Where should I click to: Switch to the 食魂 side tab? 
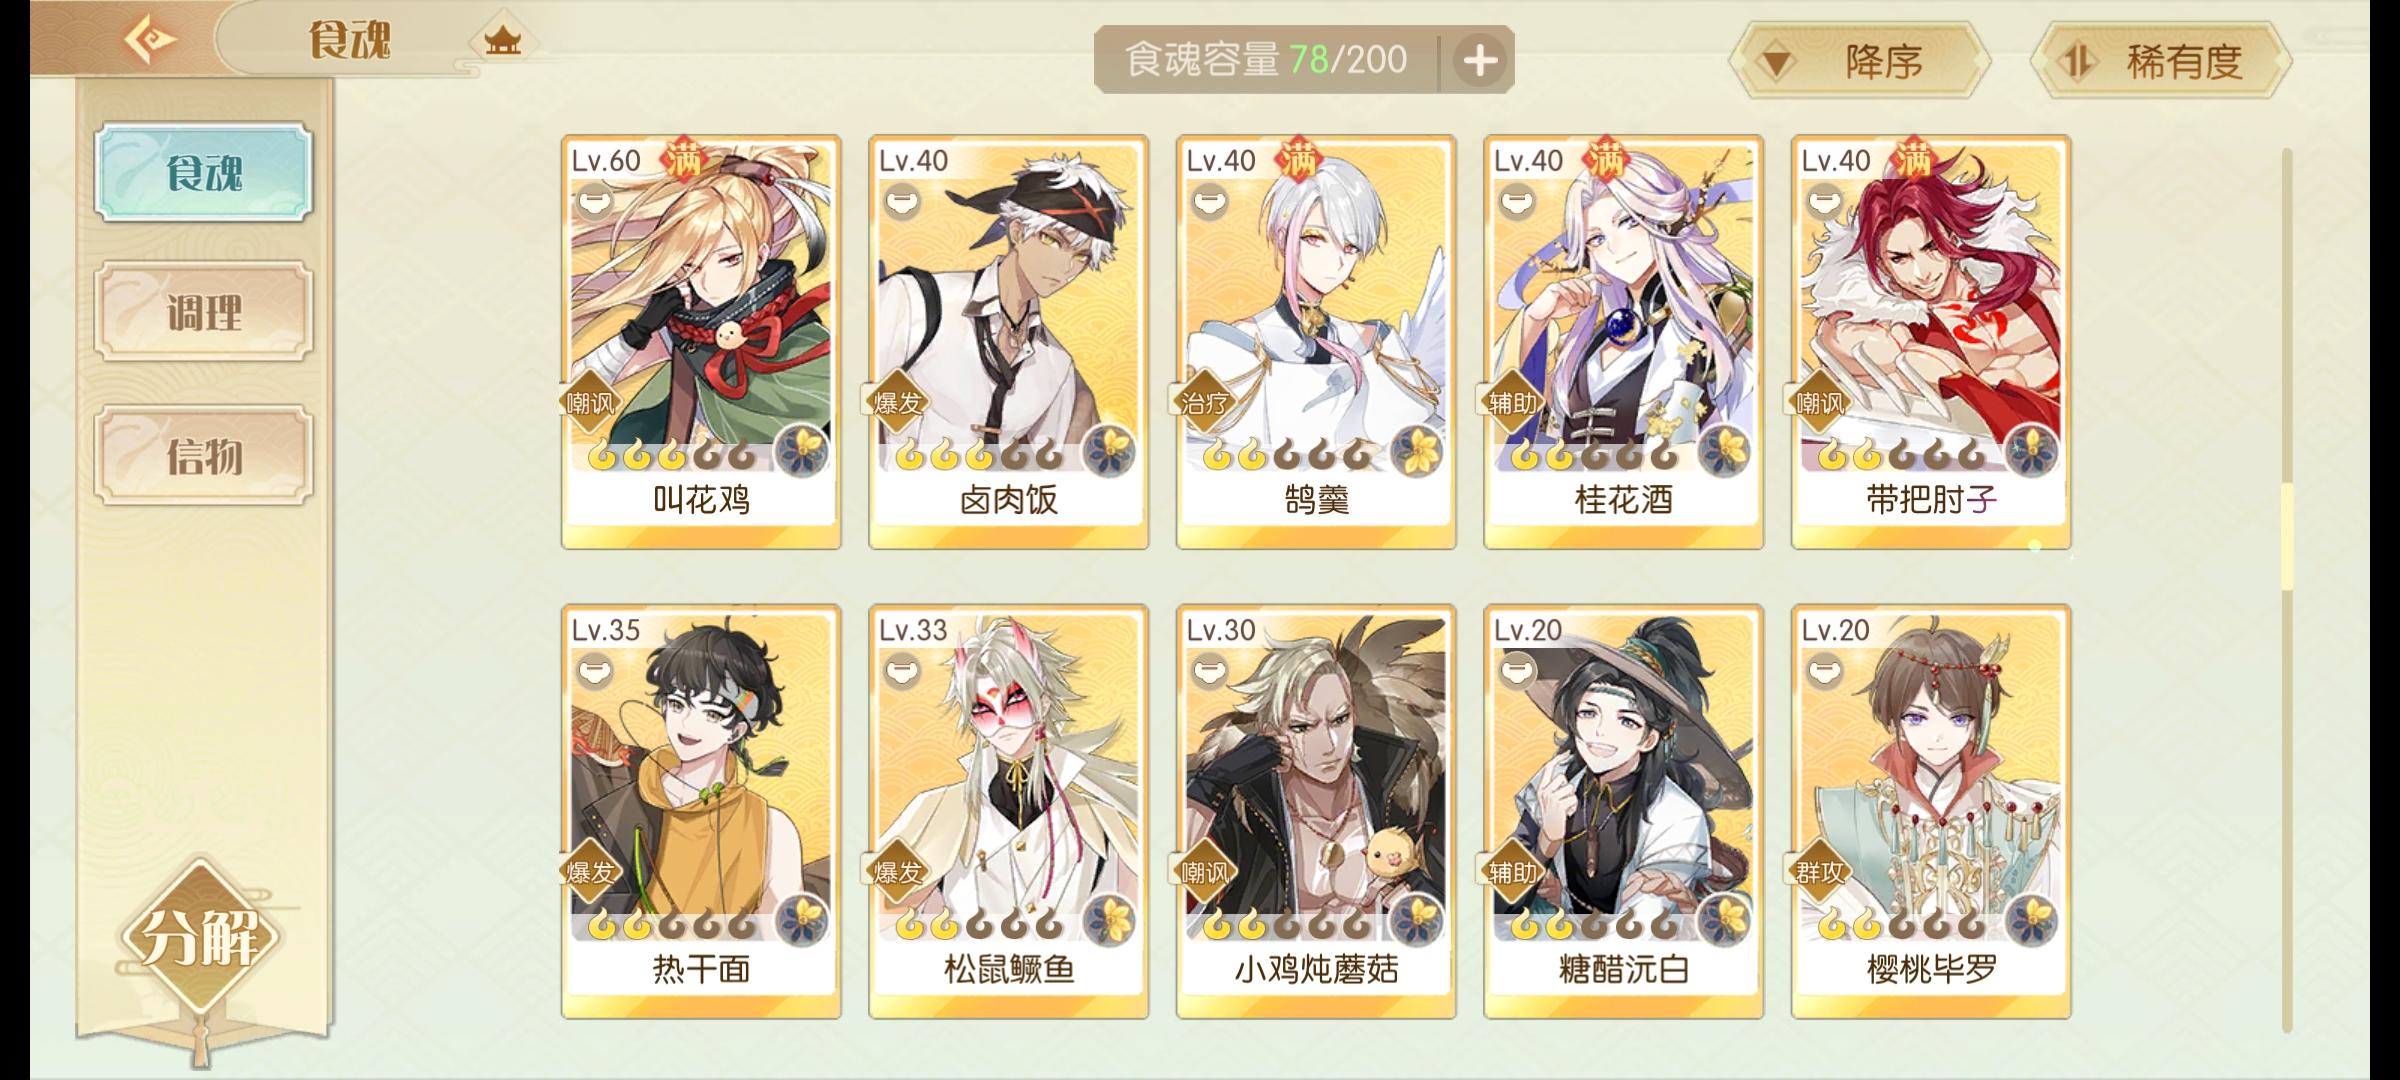coord(204,172)
